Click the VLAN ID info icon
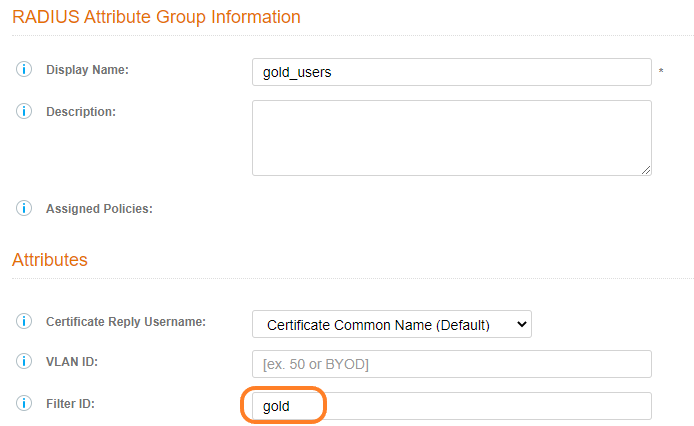This screenshot has width=694, height=426. [x=24, y=363]
